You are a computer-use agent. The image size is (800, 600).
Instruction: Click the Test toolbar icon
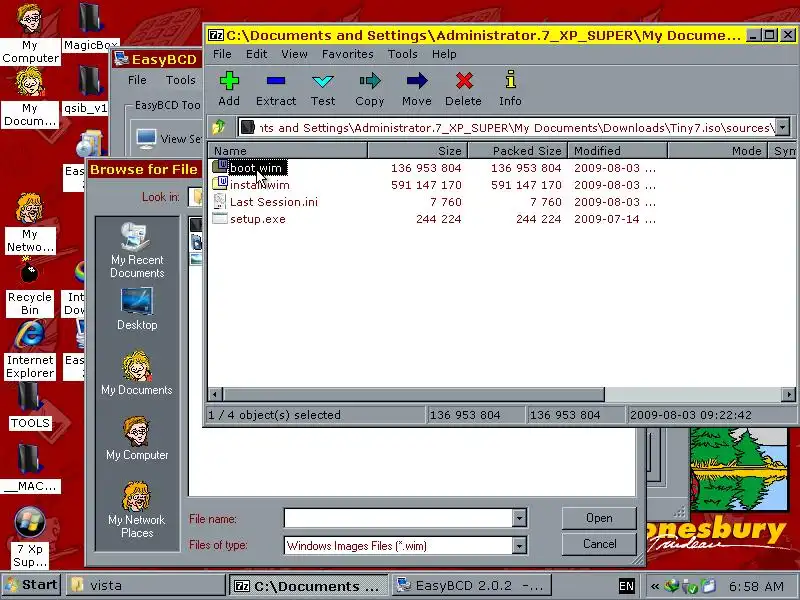pyautogui.click(x=323, y=89)
